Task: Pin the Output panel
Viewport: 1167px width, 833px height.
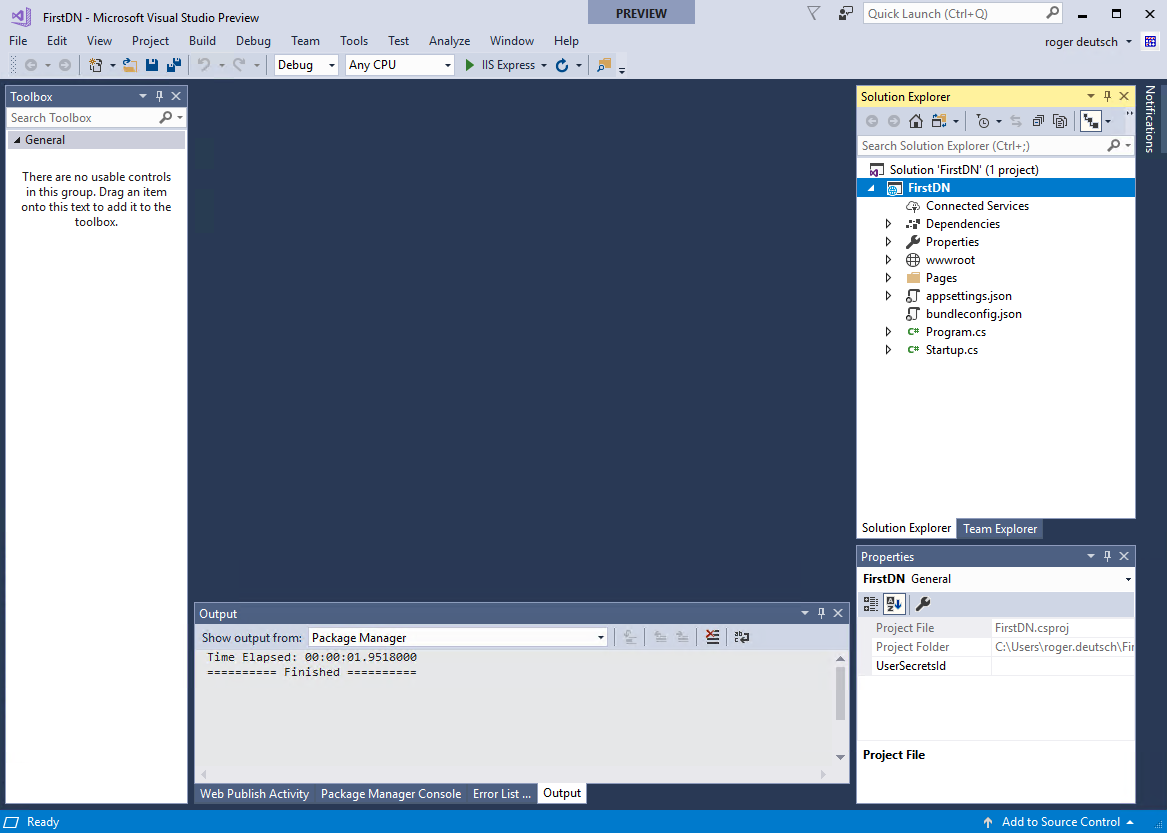Action: point(822,613)
